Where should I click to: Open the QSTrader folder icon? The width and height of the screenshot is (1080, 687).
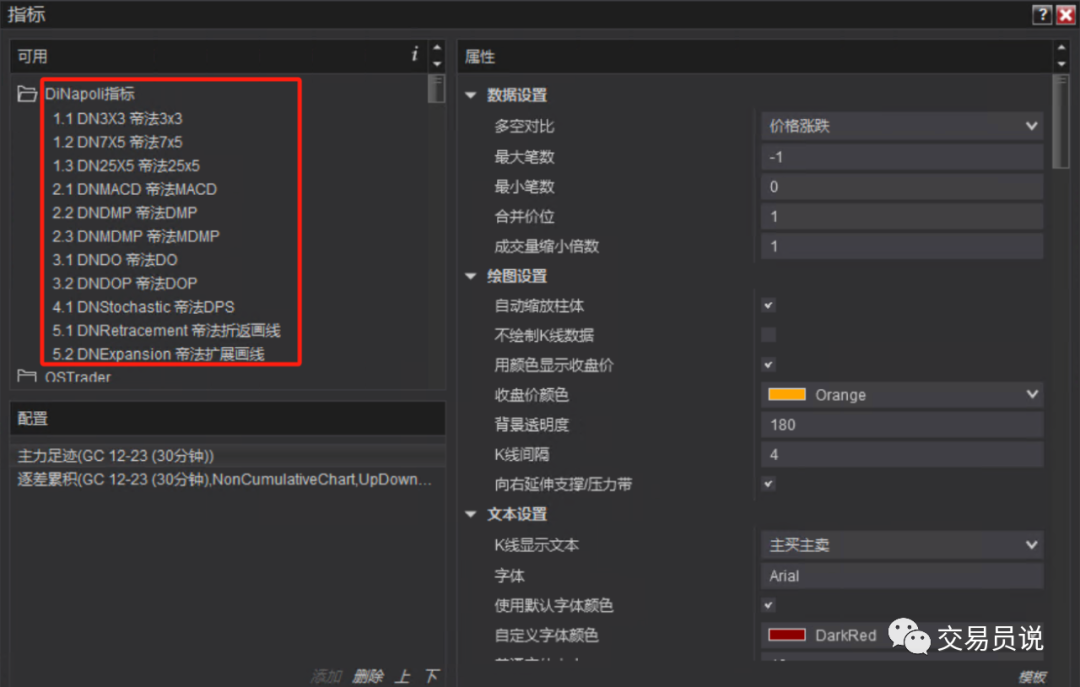pos(26,378)
